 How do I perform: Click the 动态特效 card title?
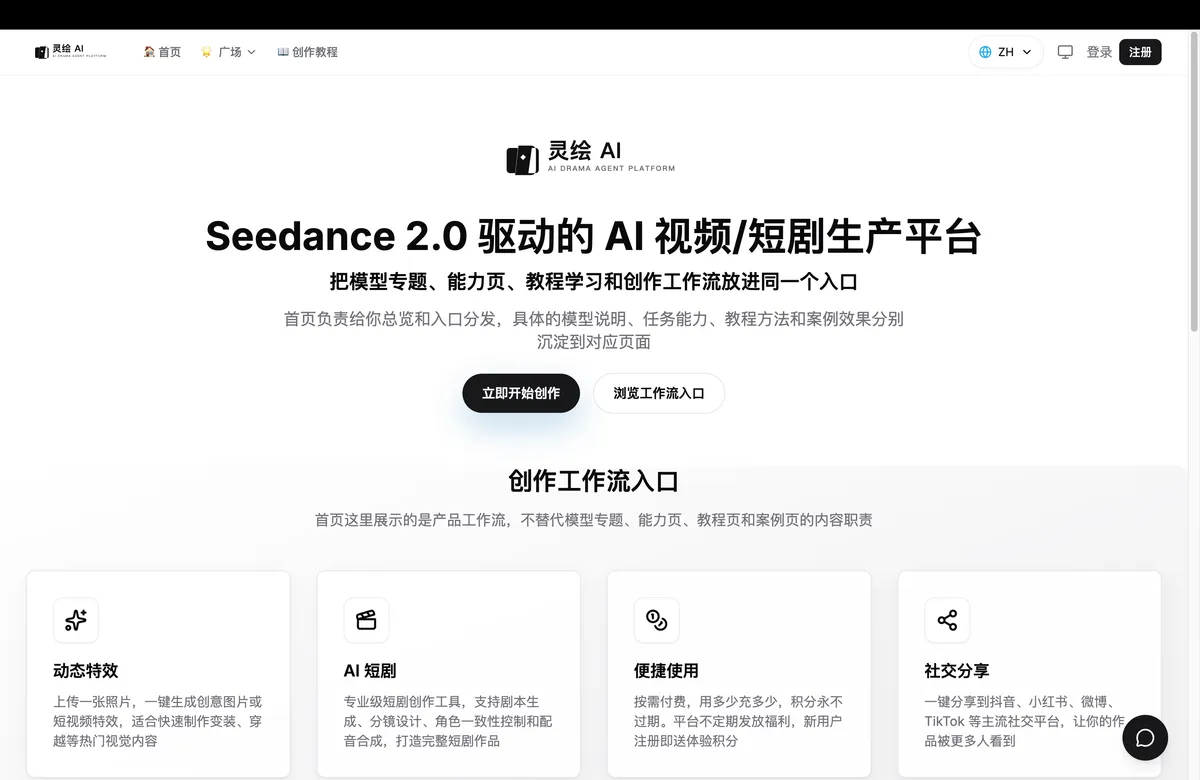coord(86,671)
